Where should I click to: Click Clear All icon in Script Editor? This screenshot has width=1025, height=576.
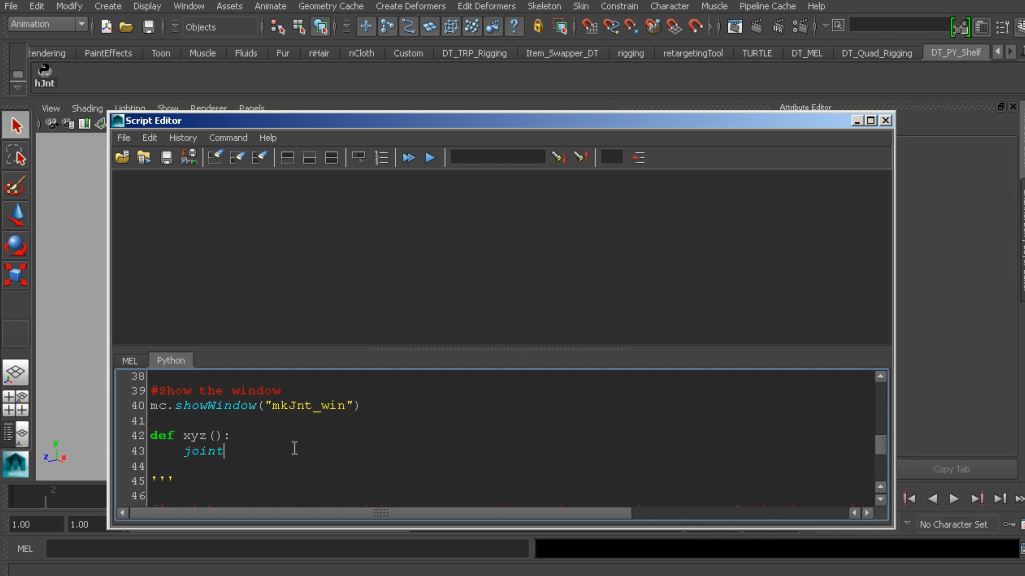[260, 158]
